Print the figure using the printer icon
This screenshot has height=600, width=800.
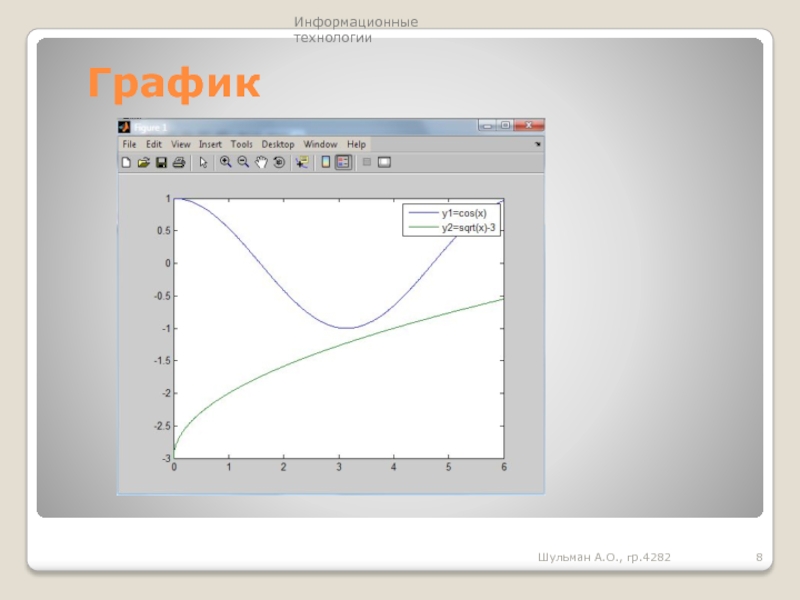pos(179,162)
